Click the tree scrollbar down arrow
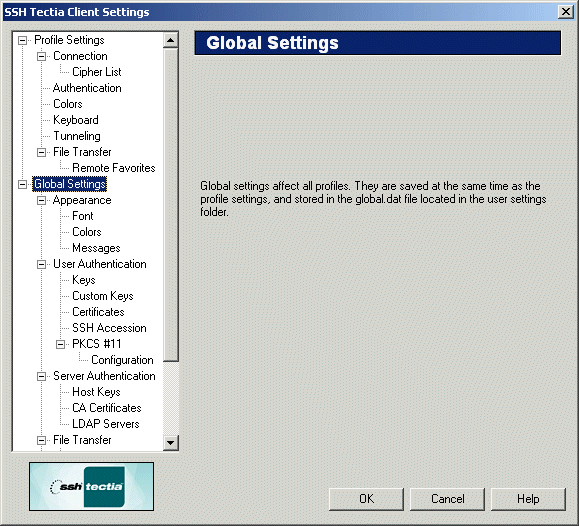The image size is (579, 526). 171,443
